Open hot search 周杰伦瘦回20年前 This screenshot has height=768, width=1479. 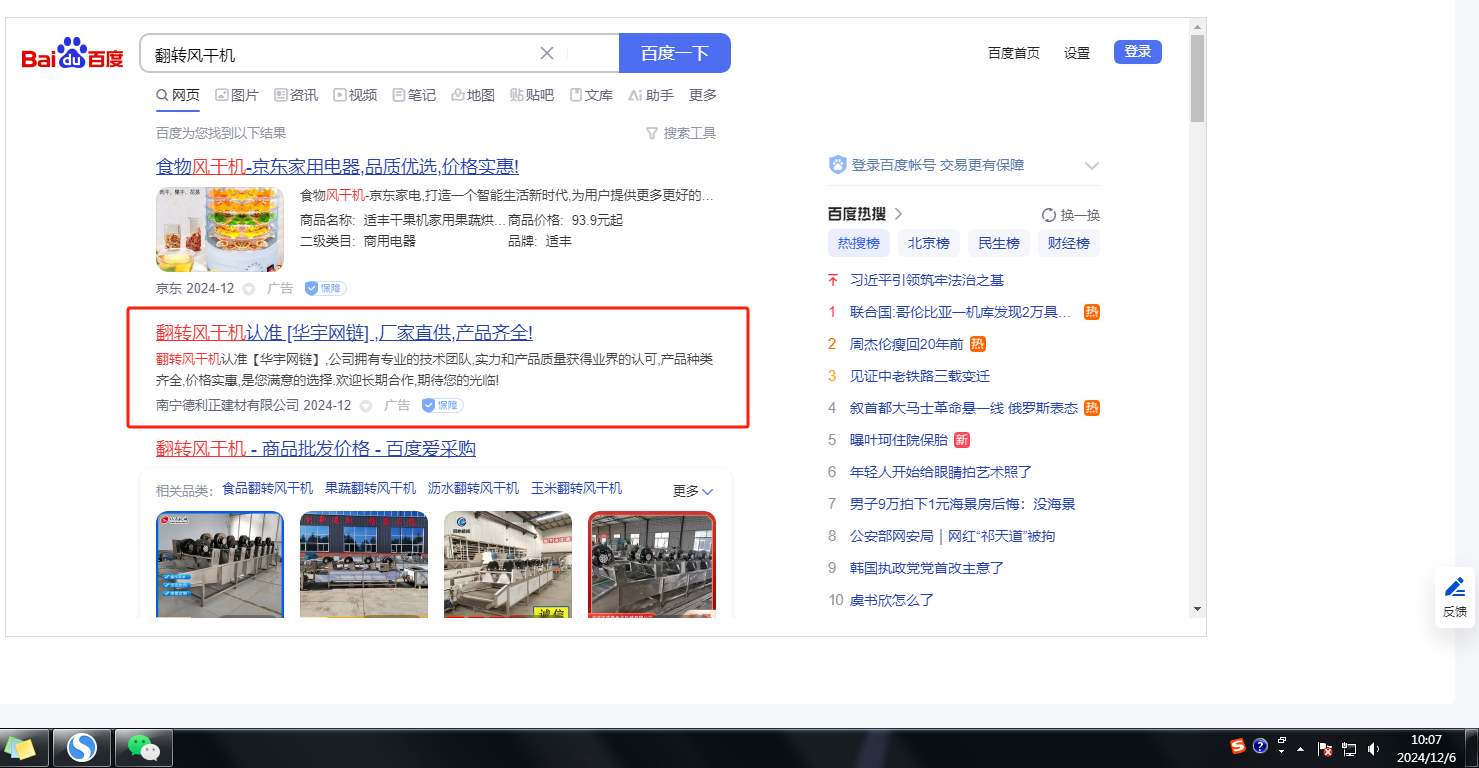906,344
